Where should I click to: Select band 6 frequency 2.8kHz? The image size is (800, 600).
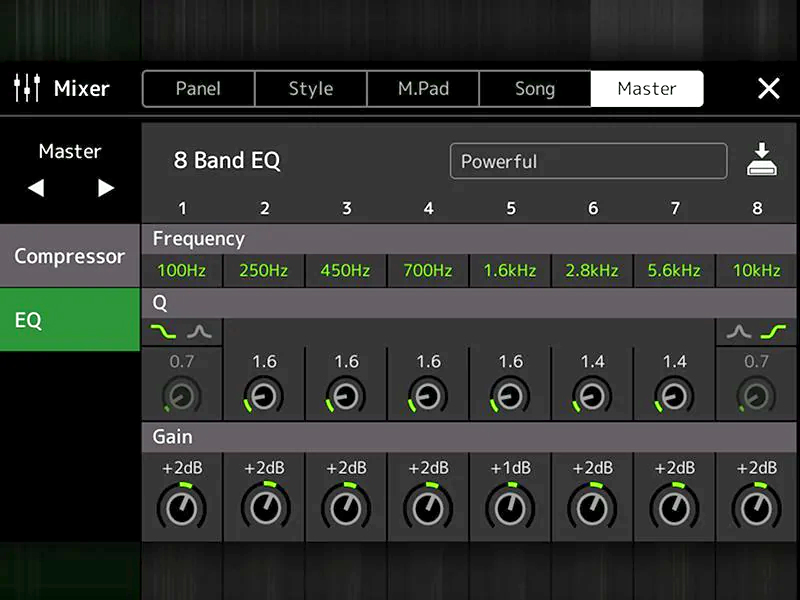point(592,270)
